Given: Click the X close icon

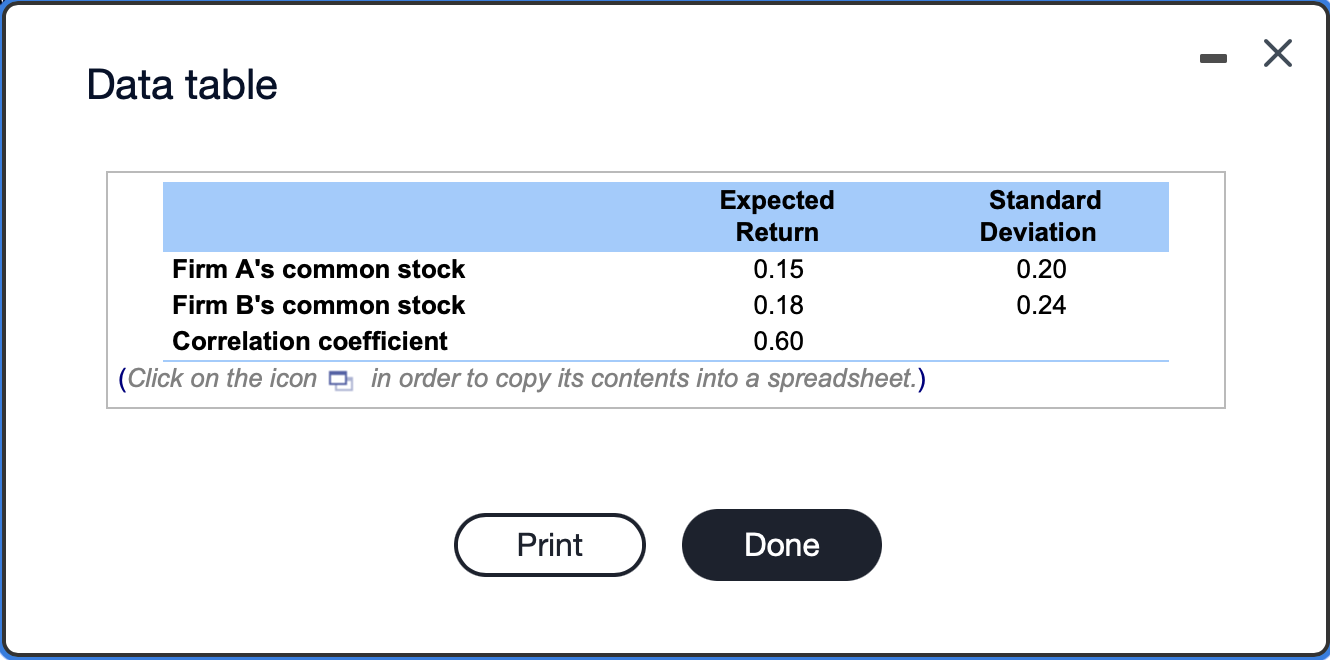Looking at the screenshot, I should [x=1277, y=55].
